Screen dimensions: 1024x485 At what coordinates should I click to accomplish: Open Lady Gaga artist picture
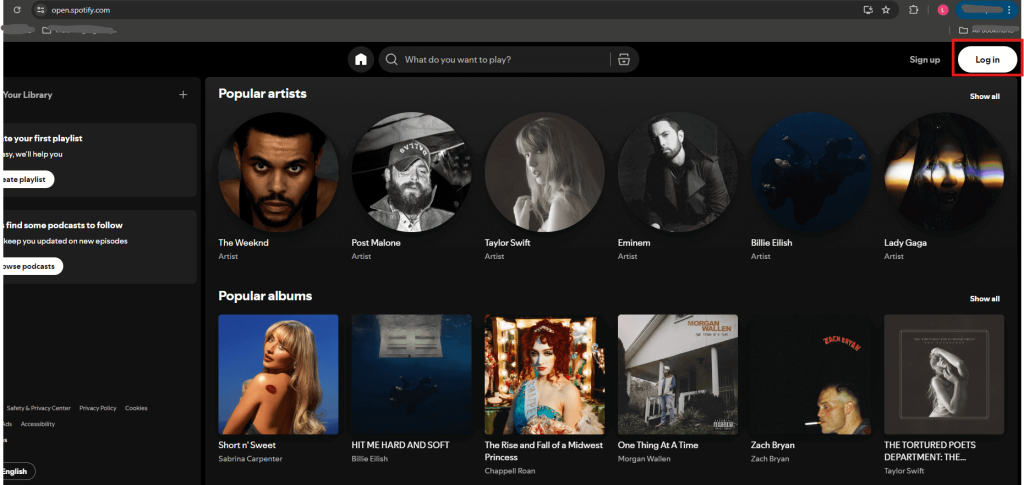click(944, 172)
